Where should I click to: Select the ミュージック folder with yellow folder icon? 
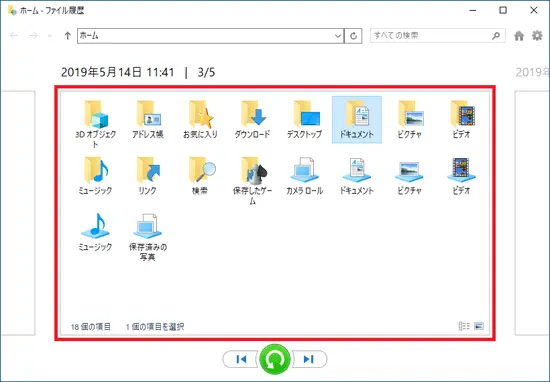point(95,175)
